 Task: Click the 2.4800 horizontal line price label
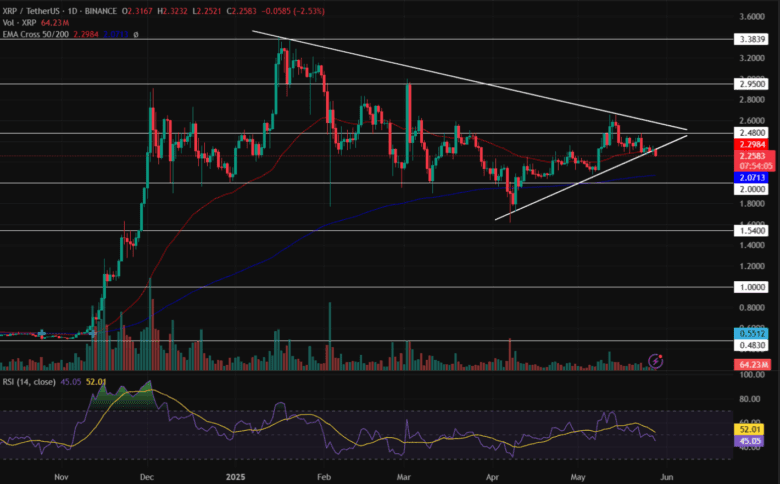pos(751,133)
